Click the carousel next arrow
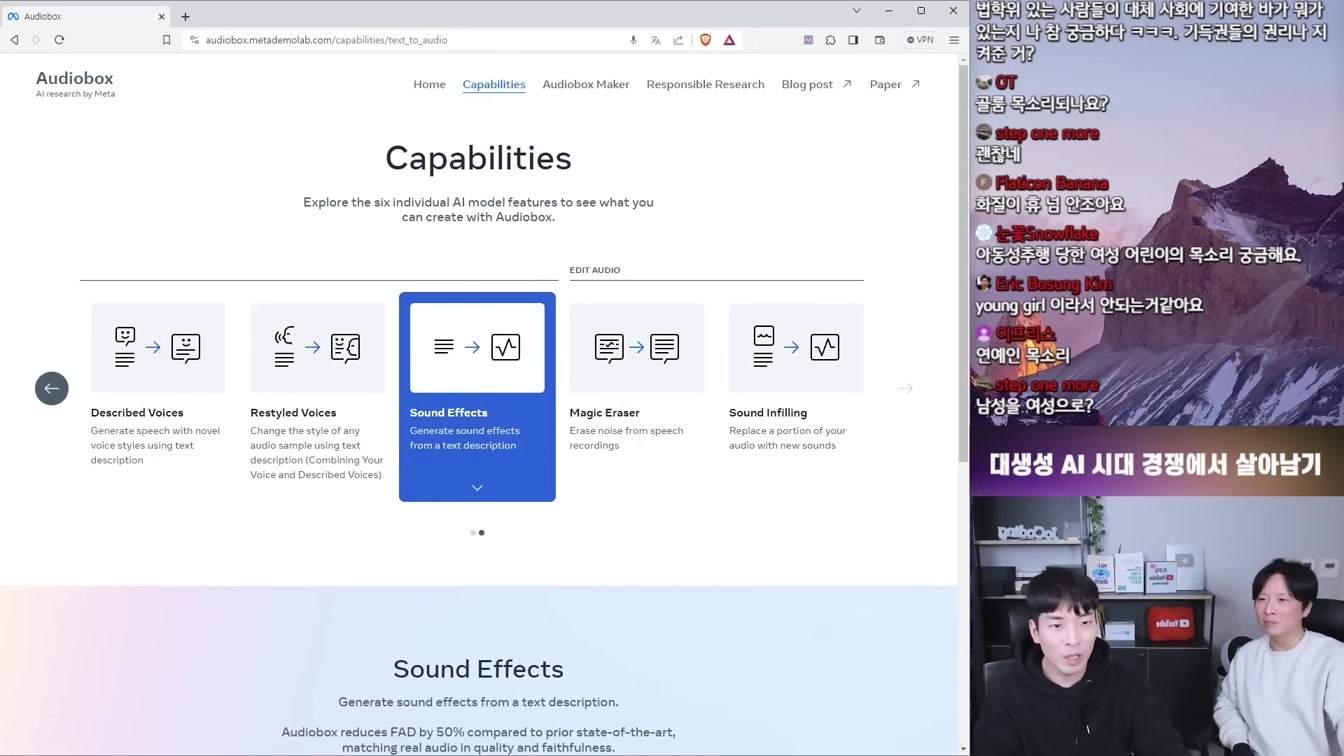The width and height of the screenshot is (1344, 756). 906,388
